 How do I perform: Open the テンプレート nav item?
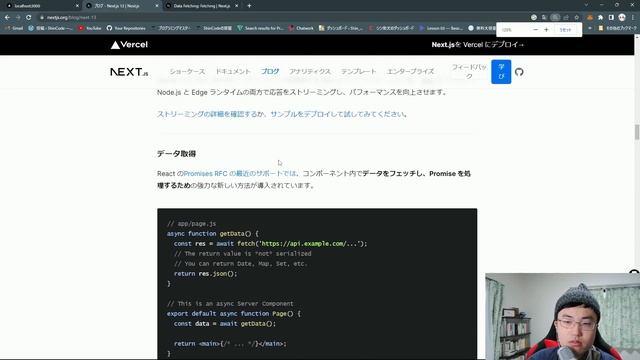[358, 71]
